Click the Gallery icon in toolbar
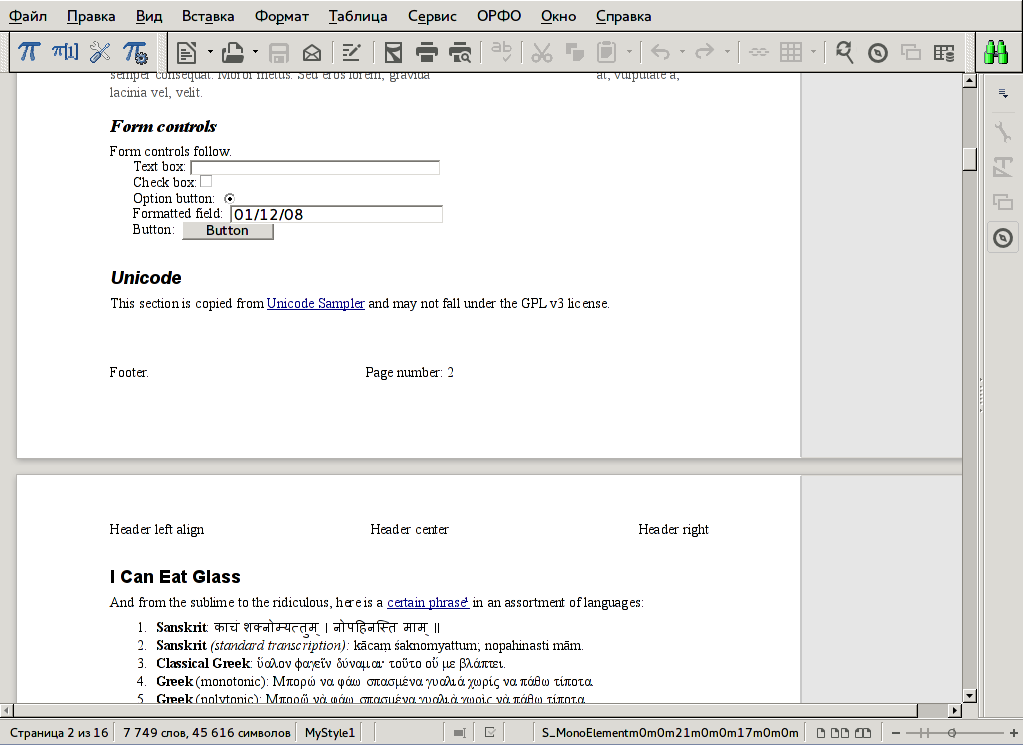Screen dimensions: 1023x745 tap(911, 52)
